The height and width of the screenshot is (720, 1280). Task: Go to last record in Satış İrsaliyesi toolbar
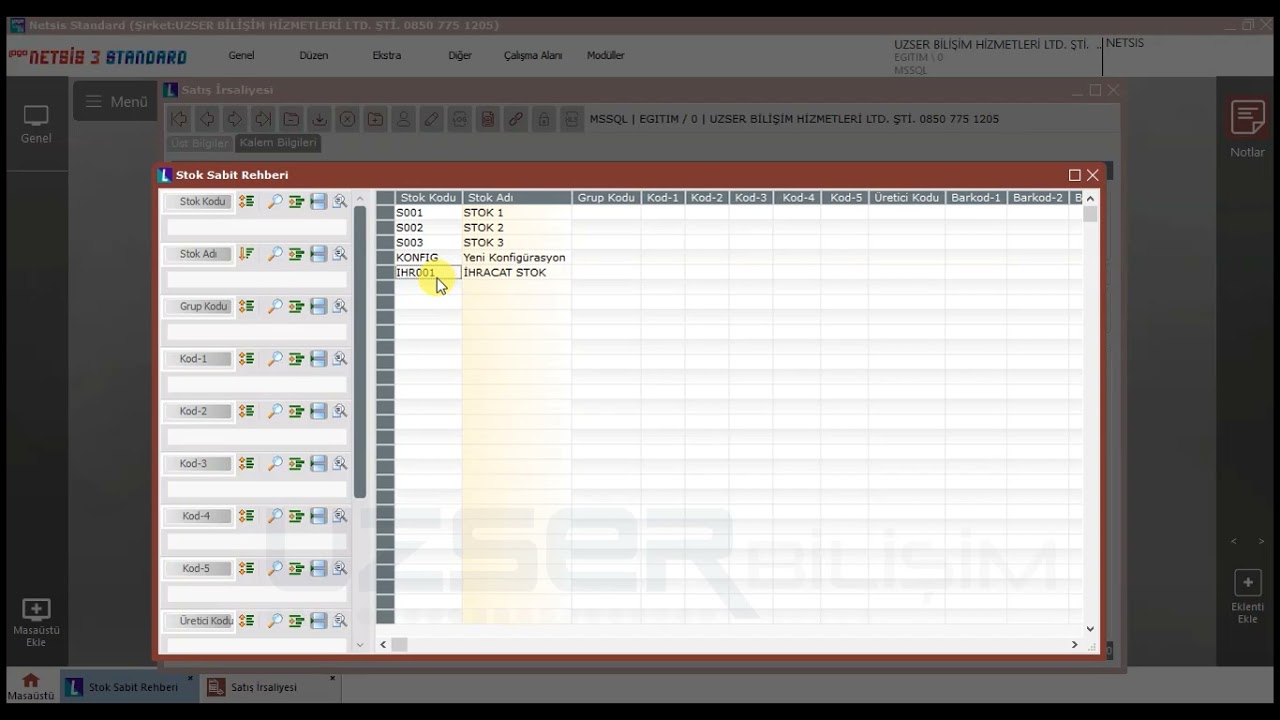263,119
